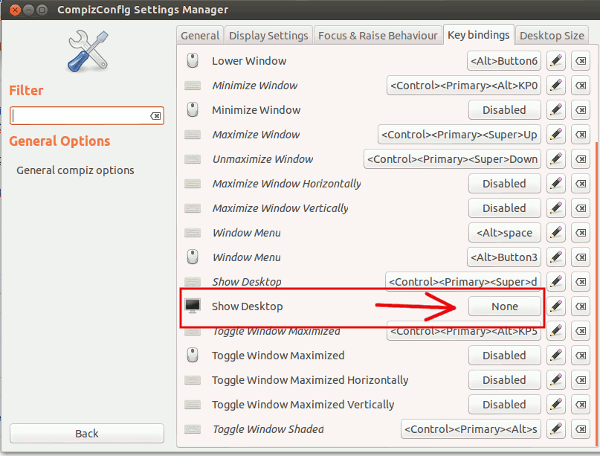This screenshot has width=600, height=456.
Task: Reset the Window Menu Alt+Button3 binding
Action: [580, 257]
